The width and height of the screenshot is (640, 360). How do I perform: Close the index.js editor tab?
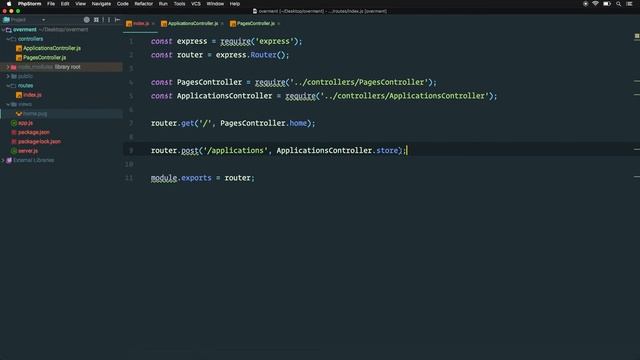[x=153, y=24]
